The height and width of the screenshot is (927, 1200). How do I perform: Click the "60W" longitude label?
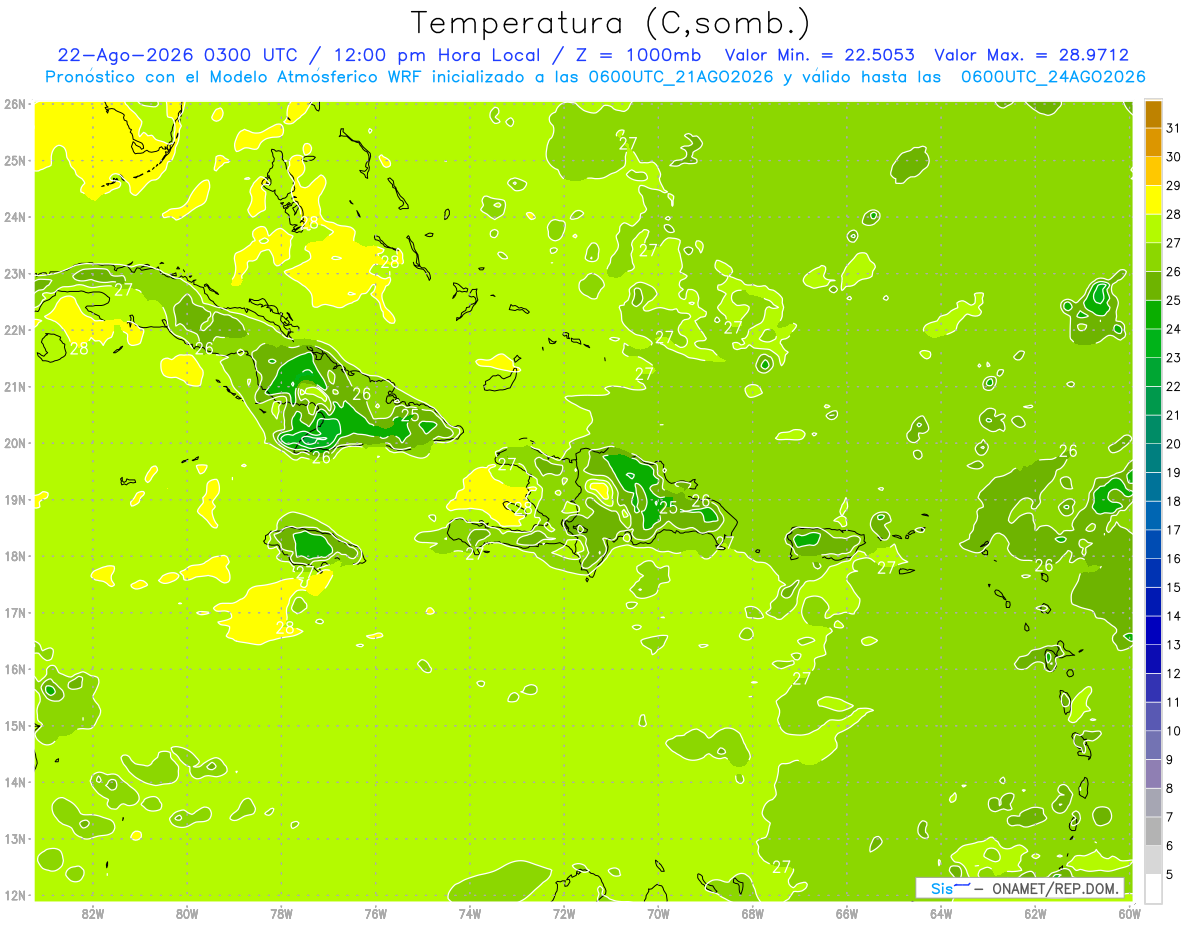point(1130,913)
